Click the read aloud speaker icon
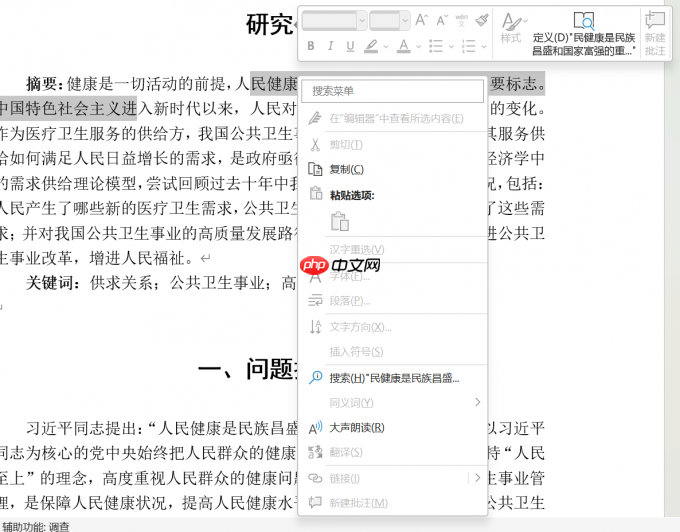Image resolution: width=680 pixels, height=532 pixels. click(x=315, y=428)
